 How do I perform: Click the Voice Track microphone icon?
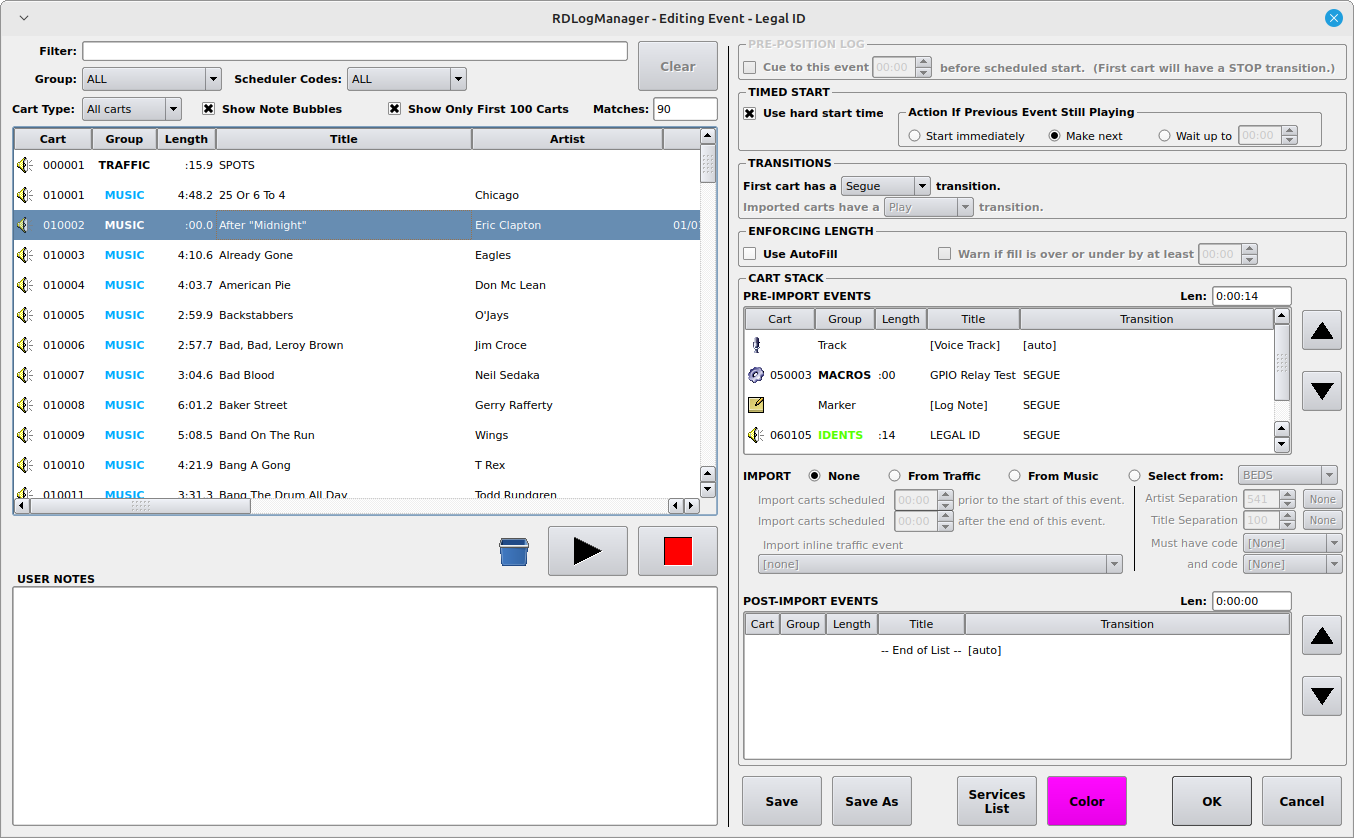(x=756, y=345)
